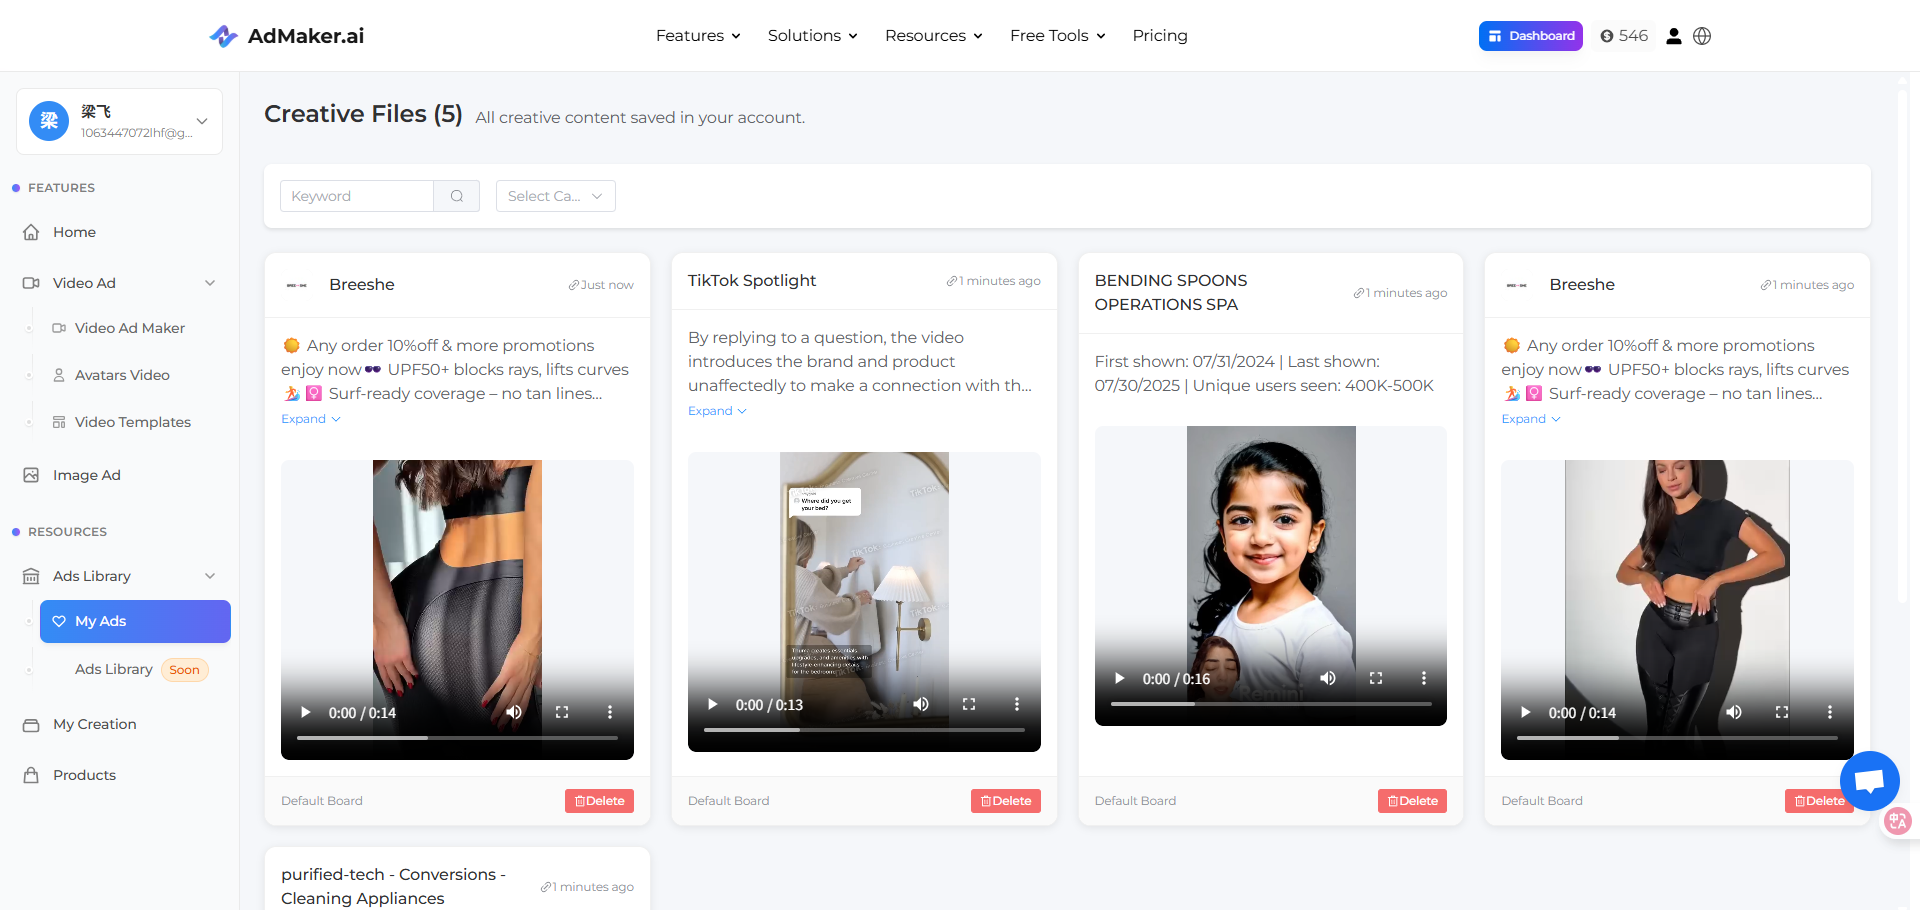This screenshot has height=910, width=1920.
Task: Click link icon beside TikTok Spotlight timestamp
Action: click(x=952, y=281)
